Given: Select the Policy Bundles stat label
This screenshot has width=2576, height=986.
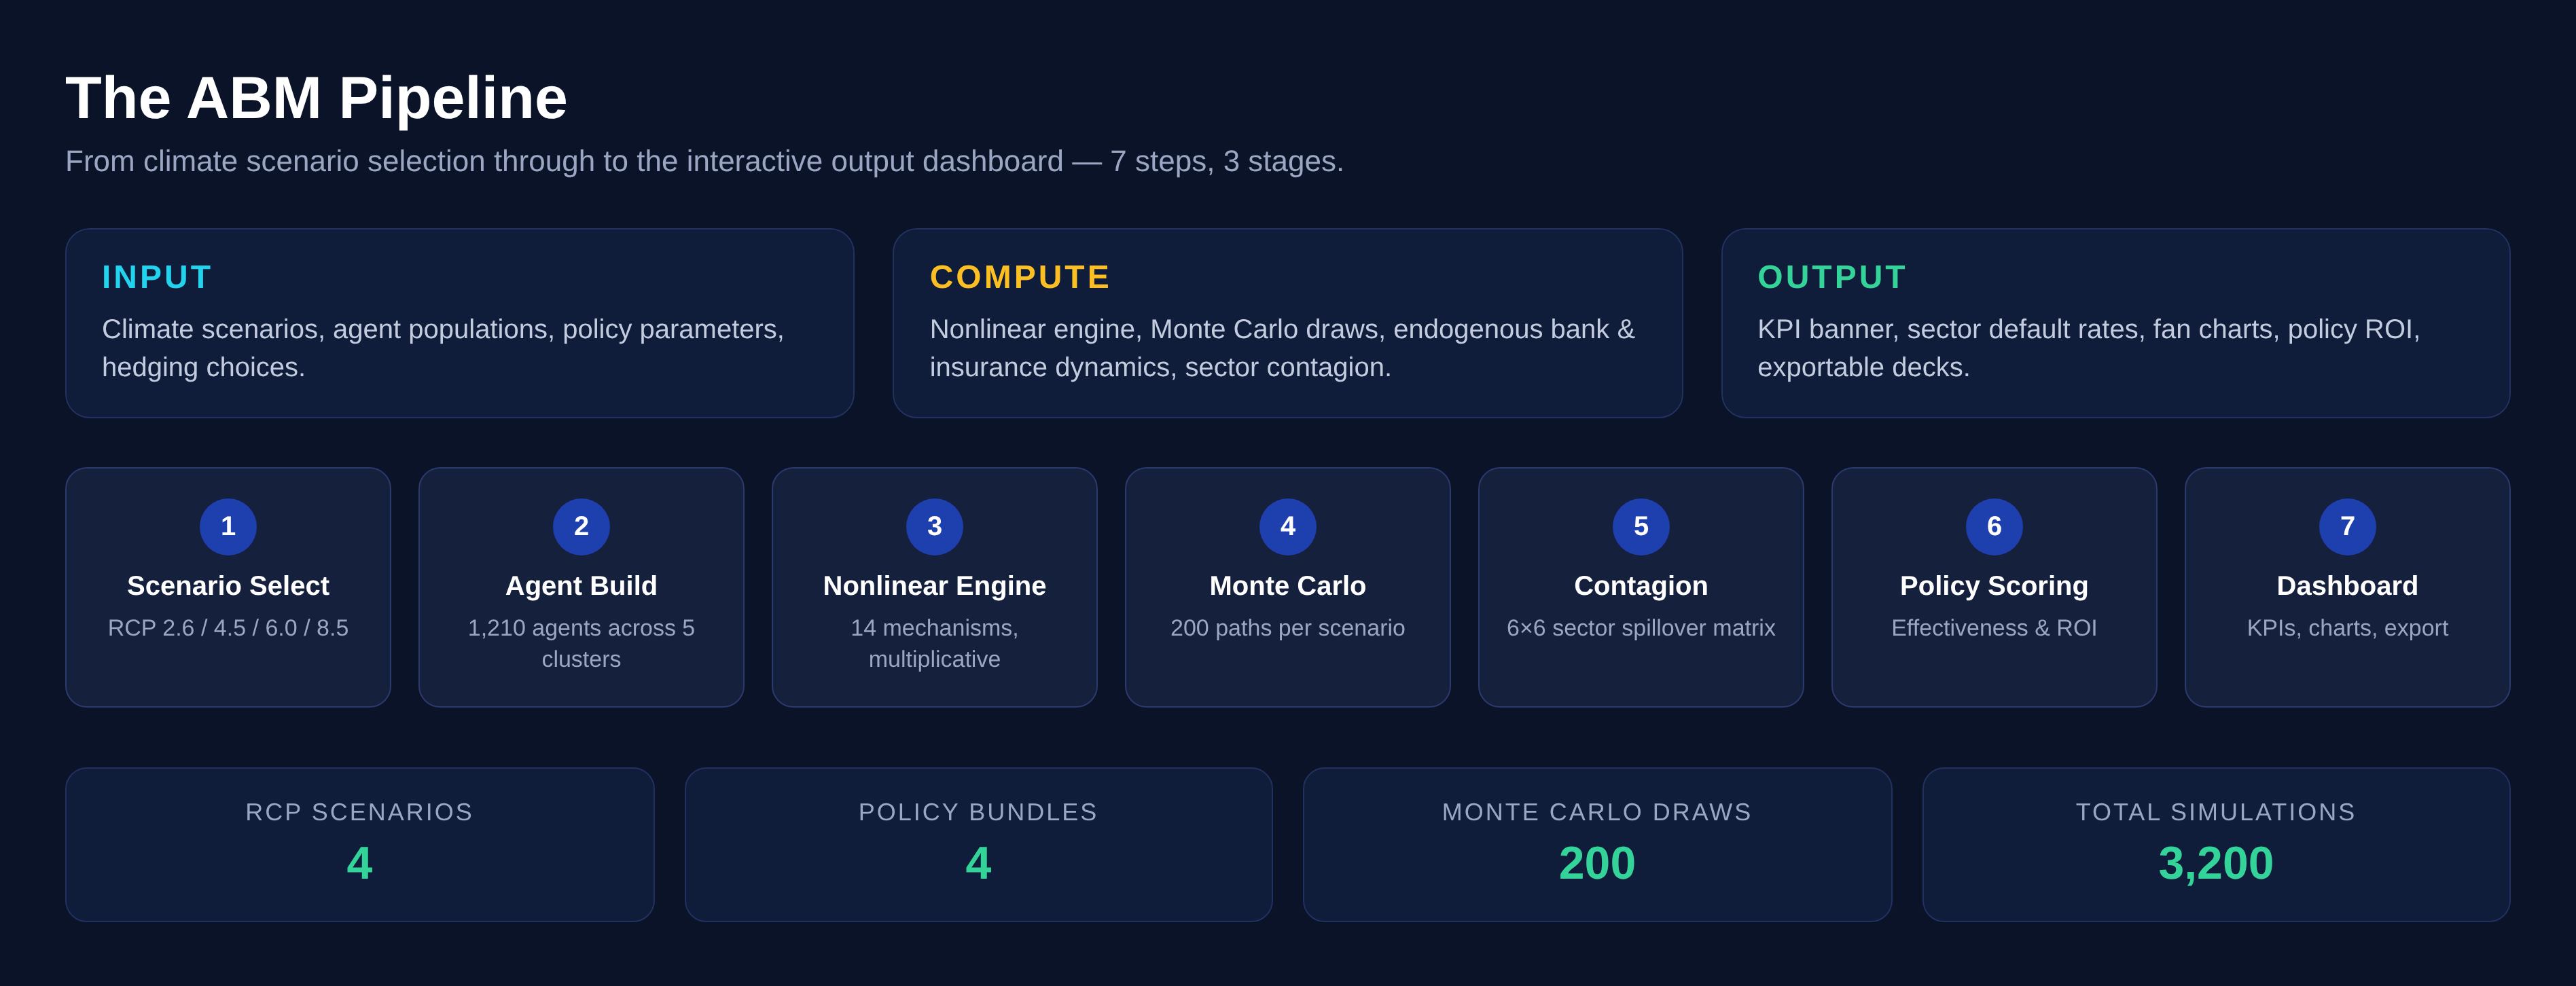Looking at the screenshot, I should (977, 812).
